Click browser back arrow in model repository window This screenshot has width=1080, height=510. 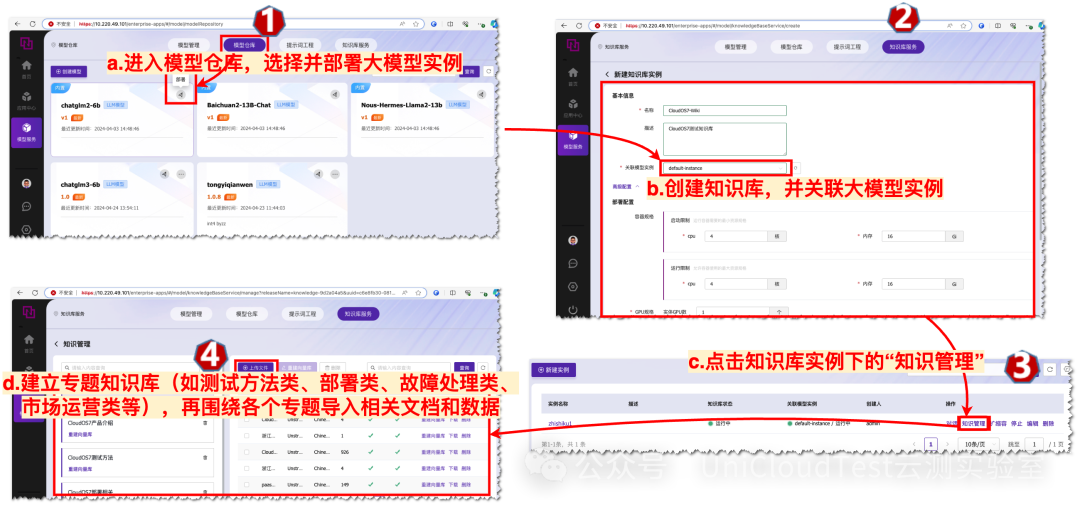tap(17, 24)
